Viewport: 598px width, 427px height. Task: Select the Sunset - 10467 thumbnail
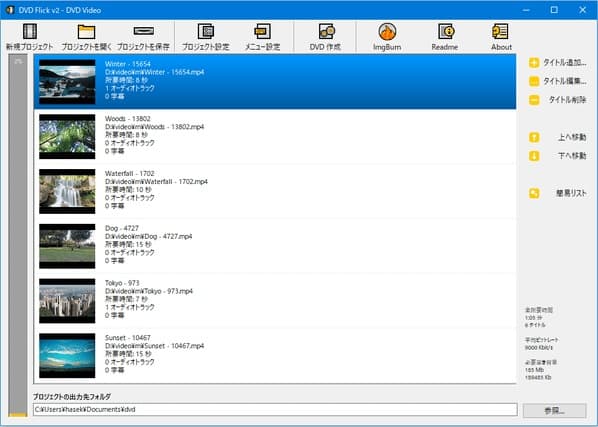(x=67, y=356)
